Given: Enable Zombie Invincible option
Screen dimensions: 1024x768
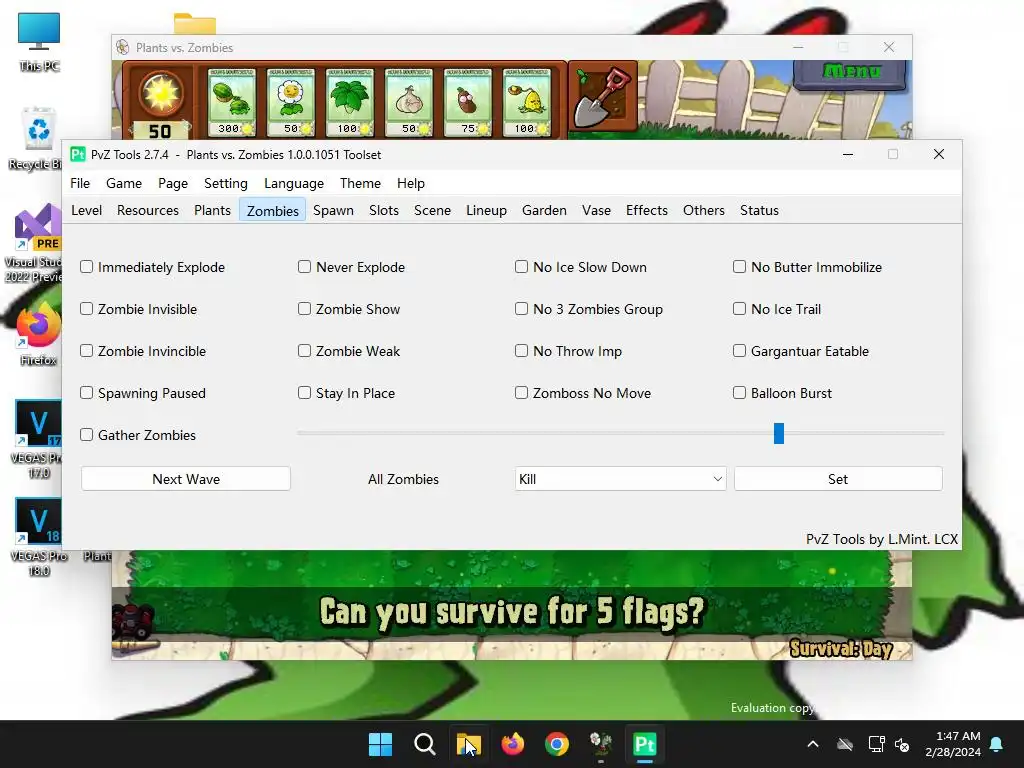Looking at the screenshot, I should (x=86, y=351).
